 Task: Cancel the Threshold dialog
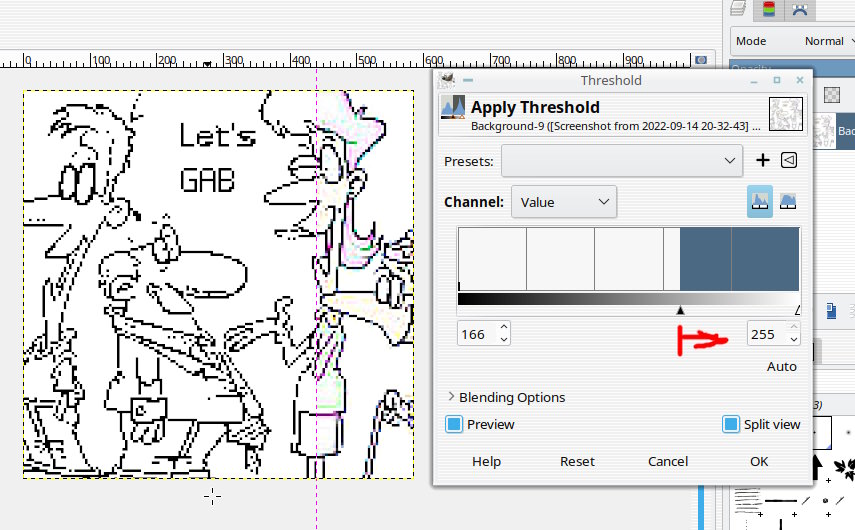coord(667,461)
